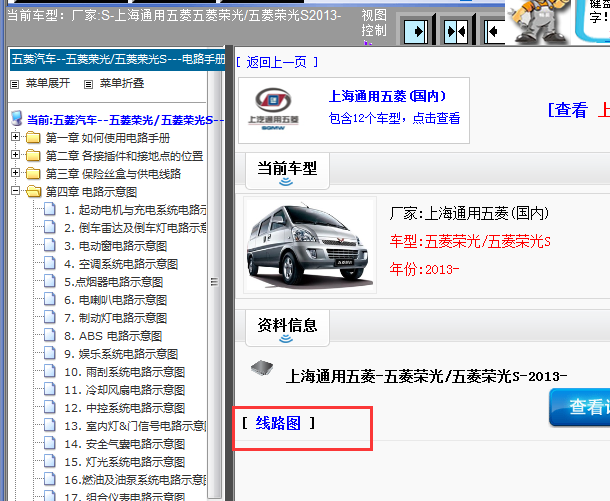Click the gray device icon beside 上海通用五菱-五菱荣光
Image resolution: width=610 pixels, height=501 pixels.
pyautogui.click(x=262, y=368)
